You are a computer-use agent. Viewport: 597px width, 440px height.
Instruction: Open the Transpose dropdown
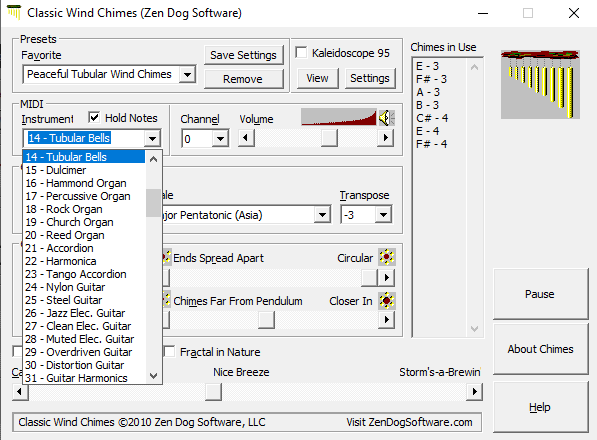click(x=383, y=215)
